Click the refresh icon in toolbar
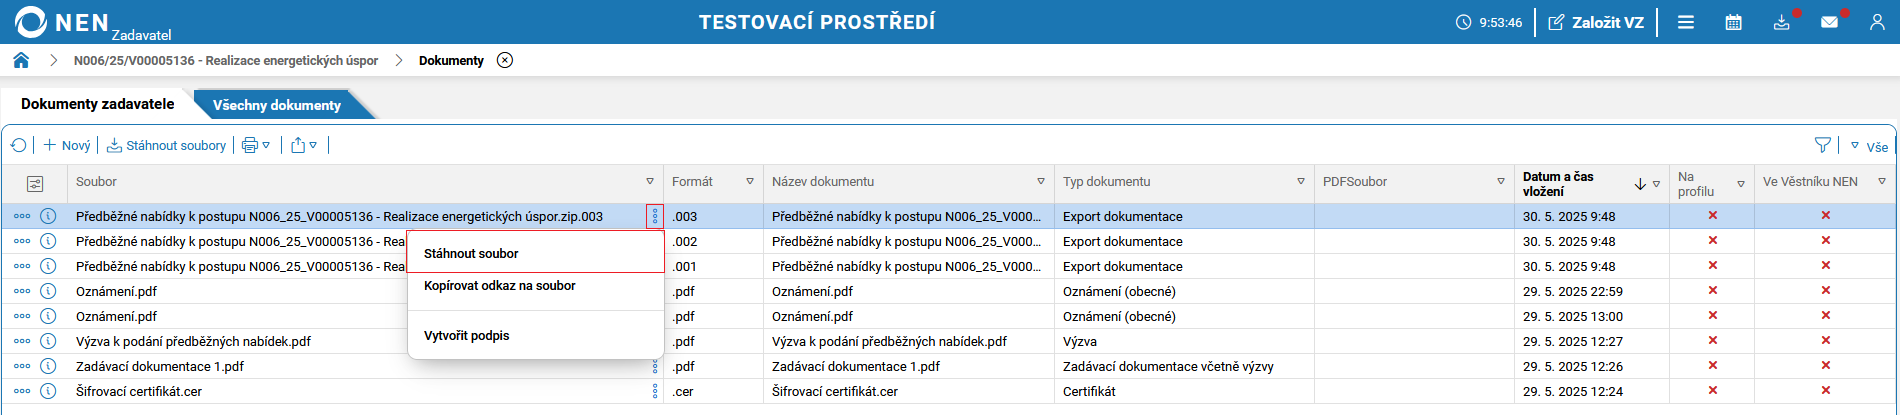Viewport: 1900px width, 415px height. click(19, 146)
